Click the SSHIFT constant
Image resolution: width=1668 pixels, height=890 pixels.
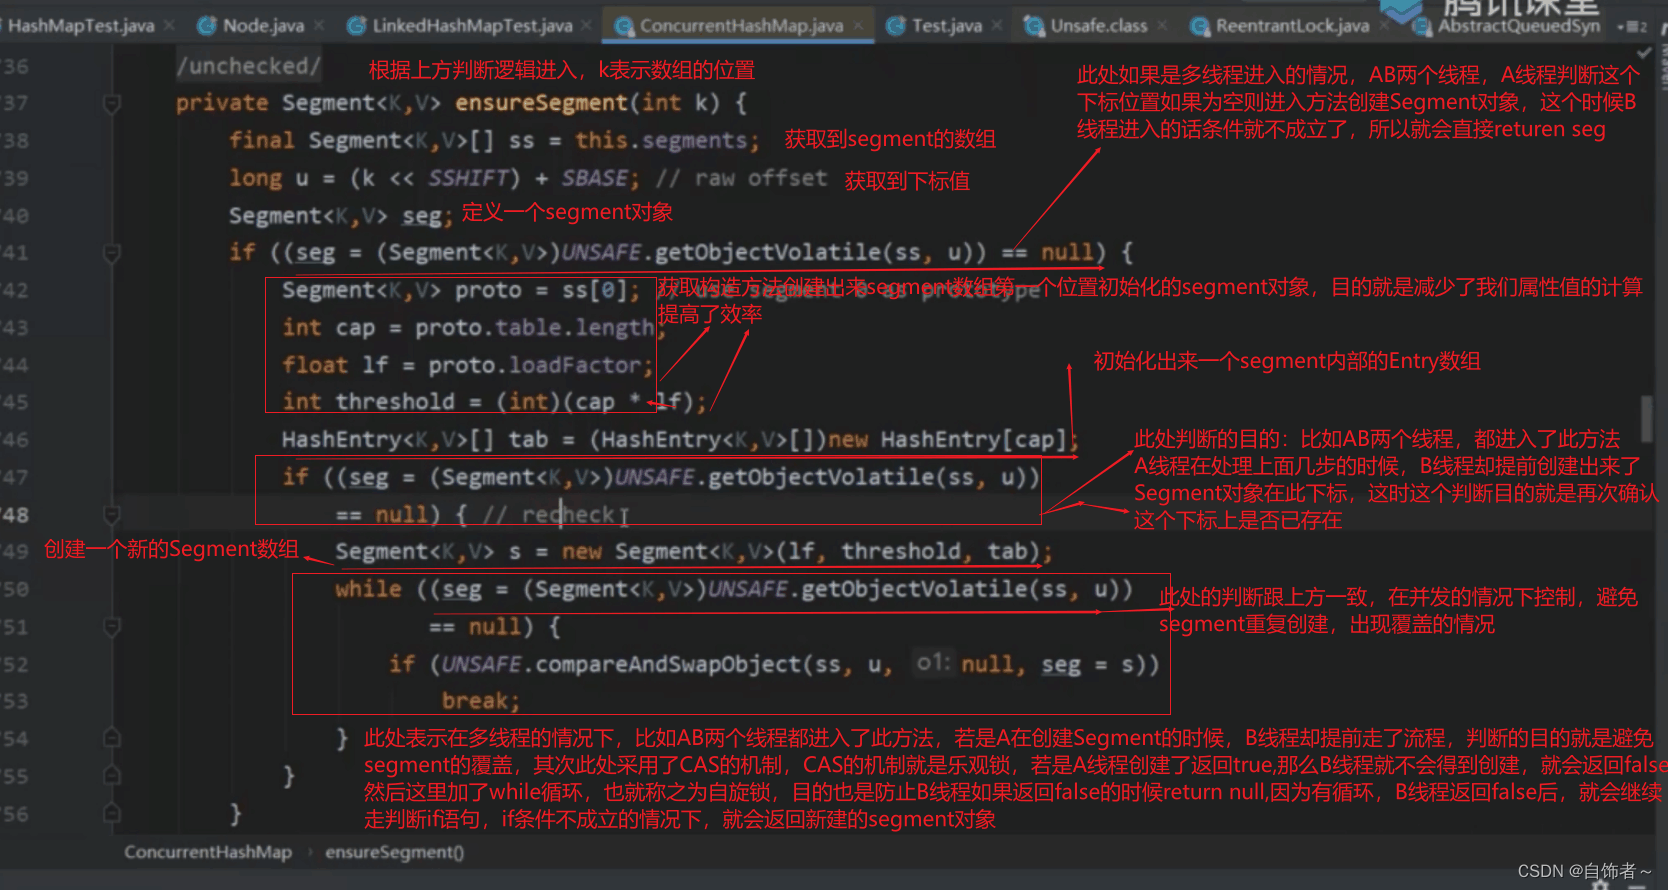tap(468, 178)
